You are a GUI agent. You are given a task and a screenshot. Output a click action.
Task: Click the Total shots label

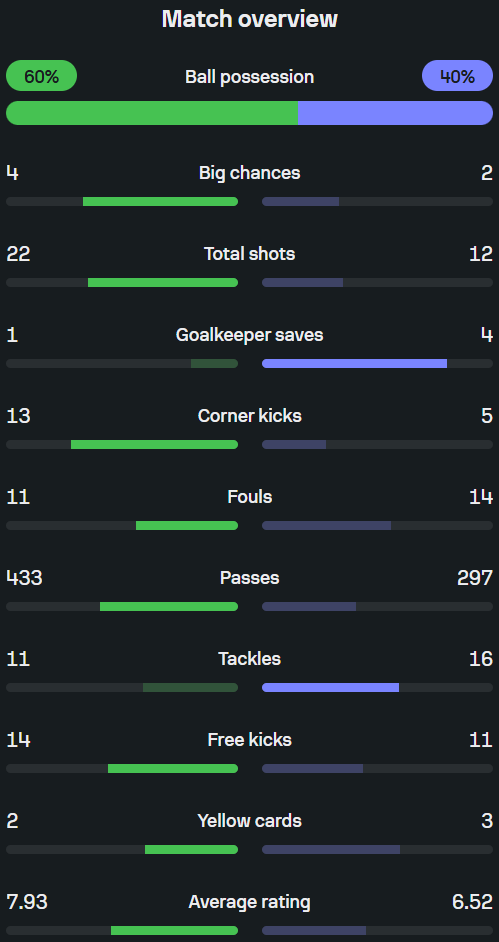point(249,254)
